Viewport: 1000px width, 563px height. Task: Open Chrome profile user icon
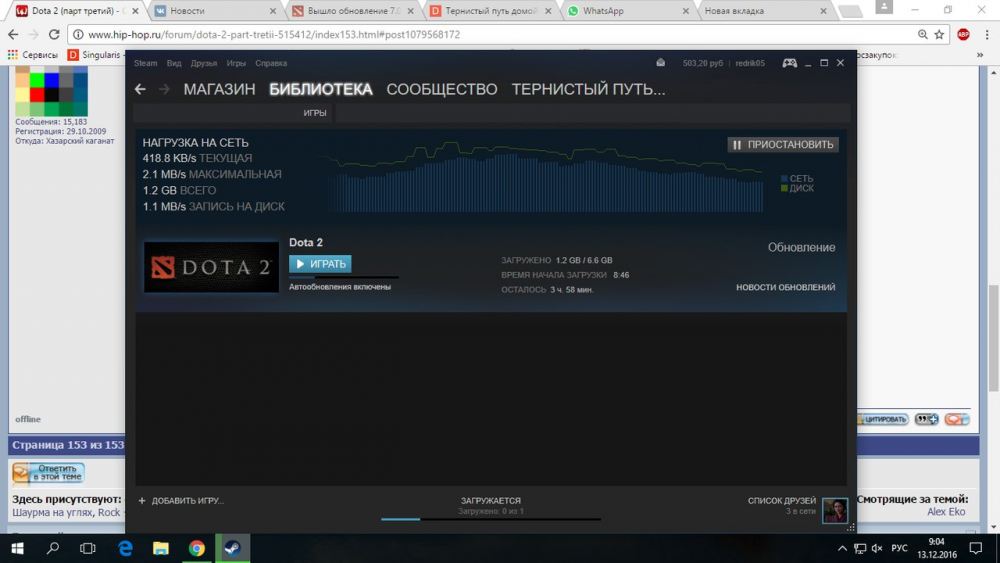click(884, 7)
